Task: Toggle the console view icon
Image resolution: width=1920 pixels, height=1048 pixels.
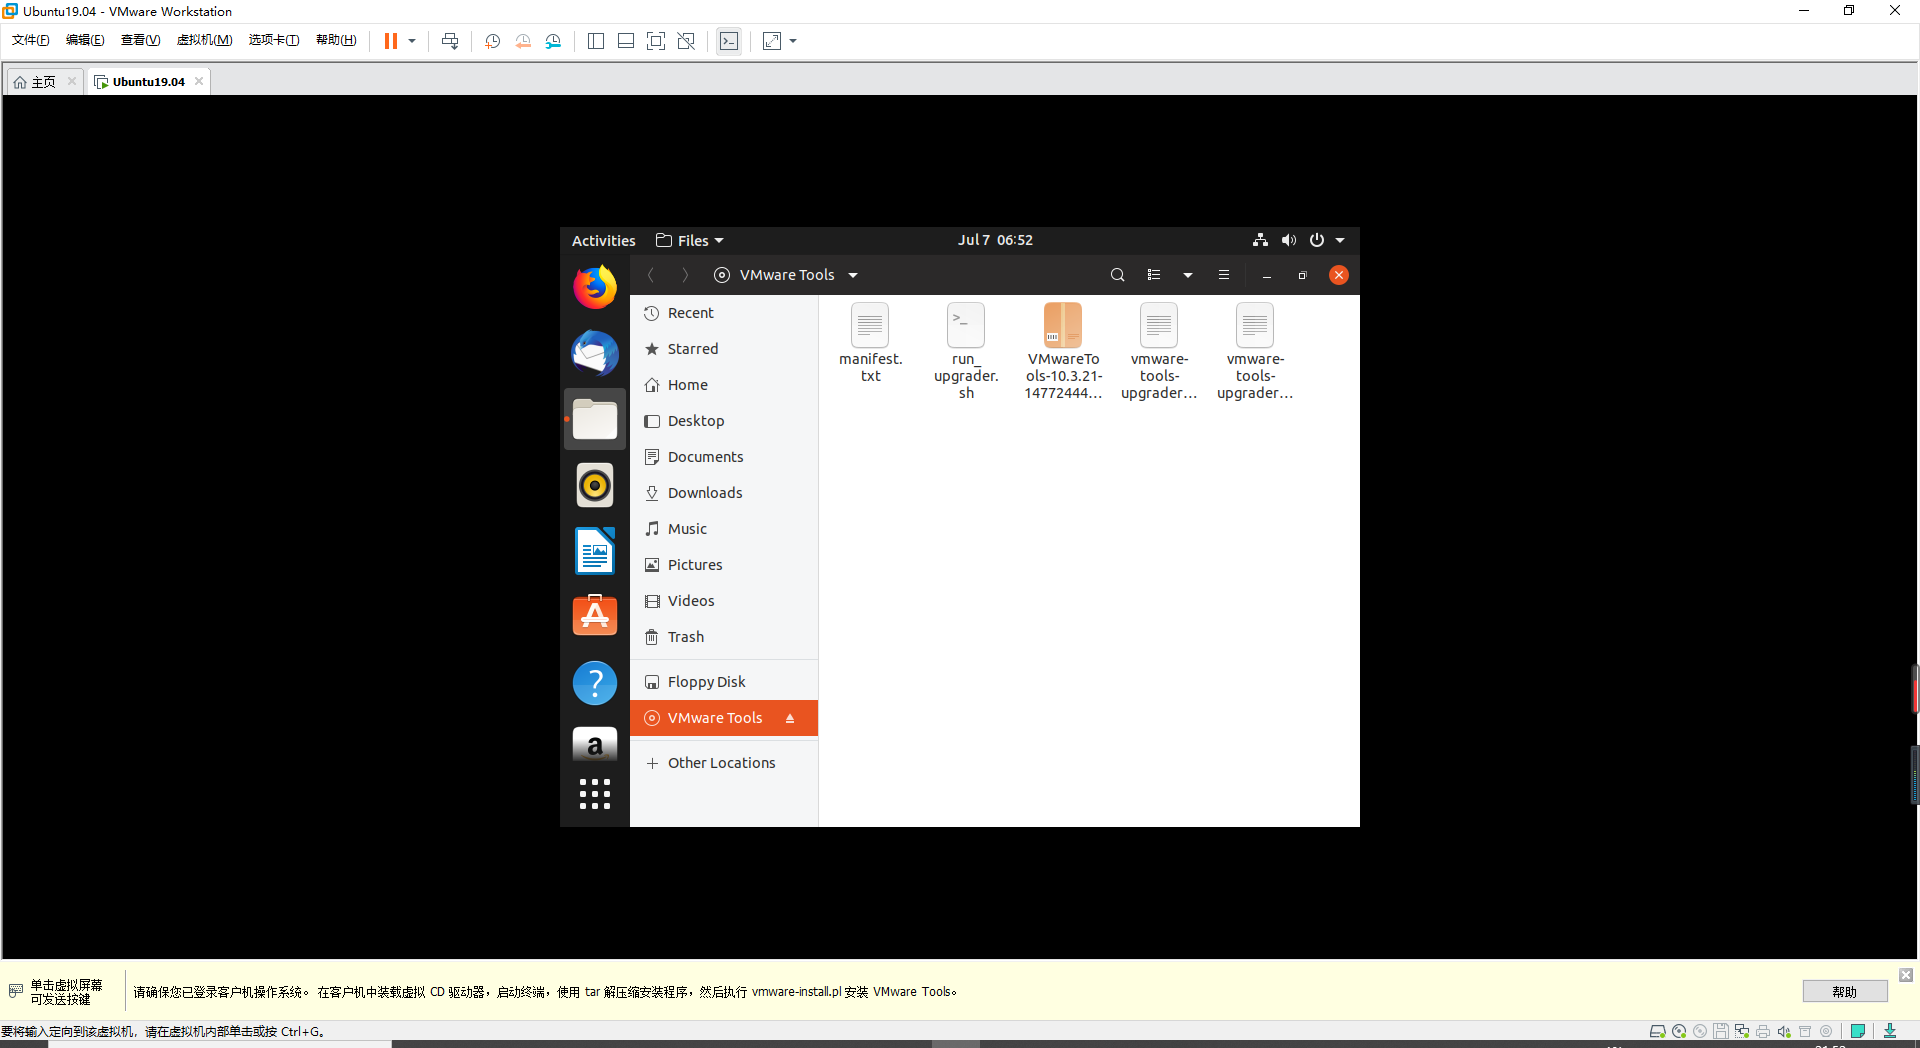Action: tap(729, 41)
